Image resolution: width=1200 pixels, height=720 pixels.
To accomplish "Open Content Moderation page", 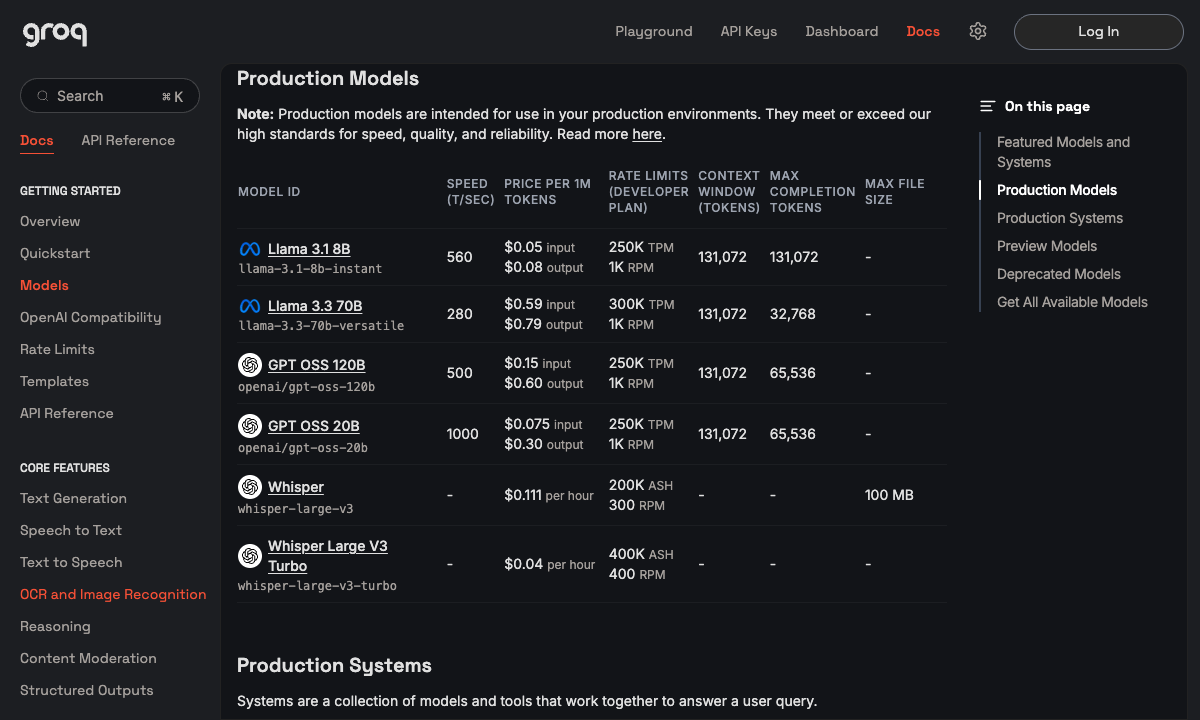I will [88, 658].
